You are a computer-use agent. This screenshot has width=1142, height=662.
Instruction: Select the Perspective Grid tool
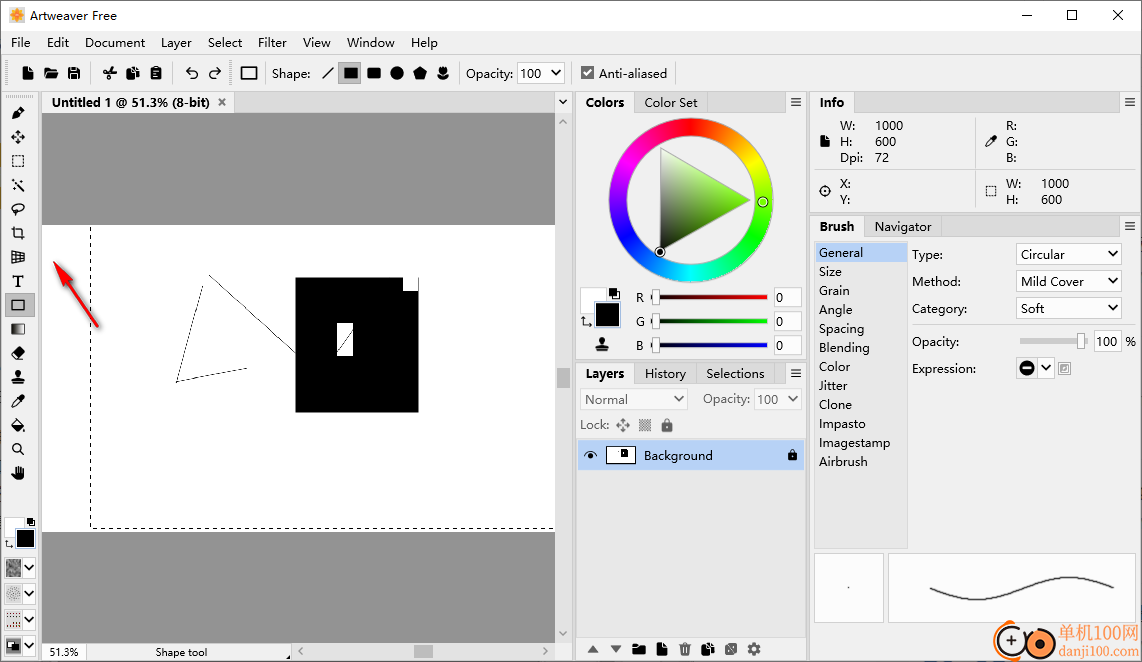[x=18, y=257]
